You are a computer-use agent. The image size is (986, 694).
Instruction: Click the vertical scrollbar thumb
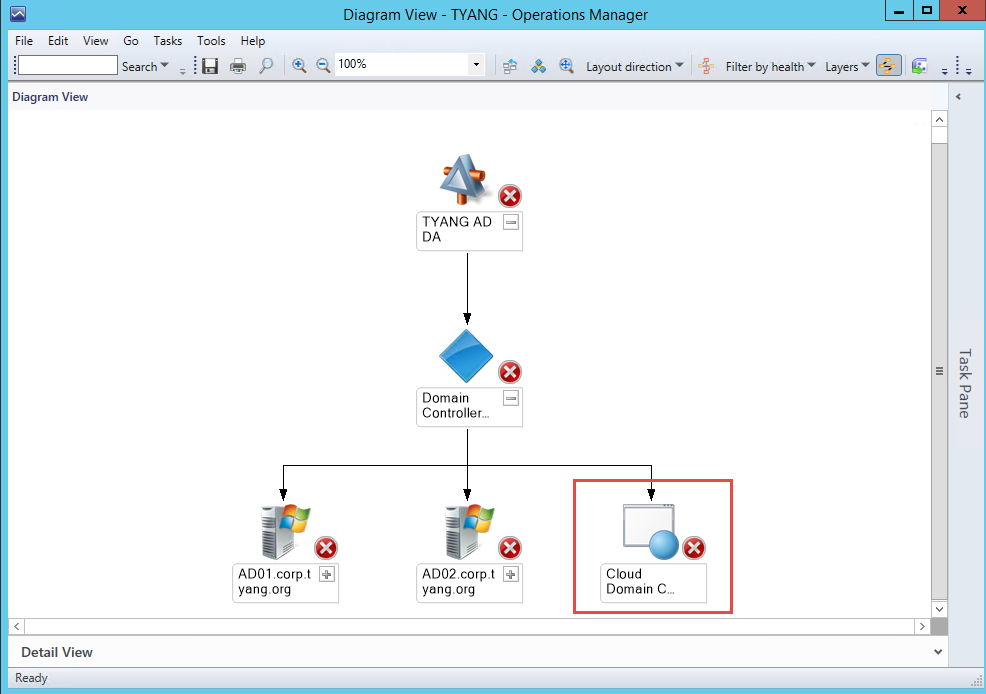[x=939, y=371]
